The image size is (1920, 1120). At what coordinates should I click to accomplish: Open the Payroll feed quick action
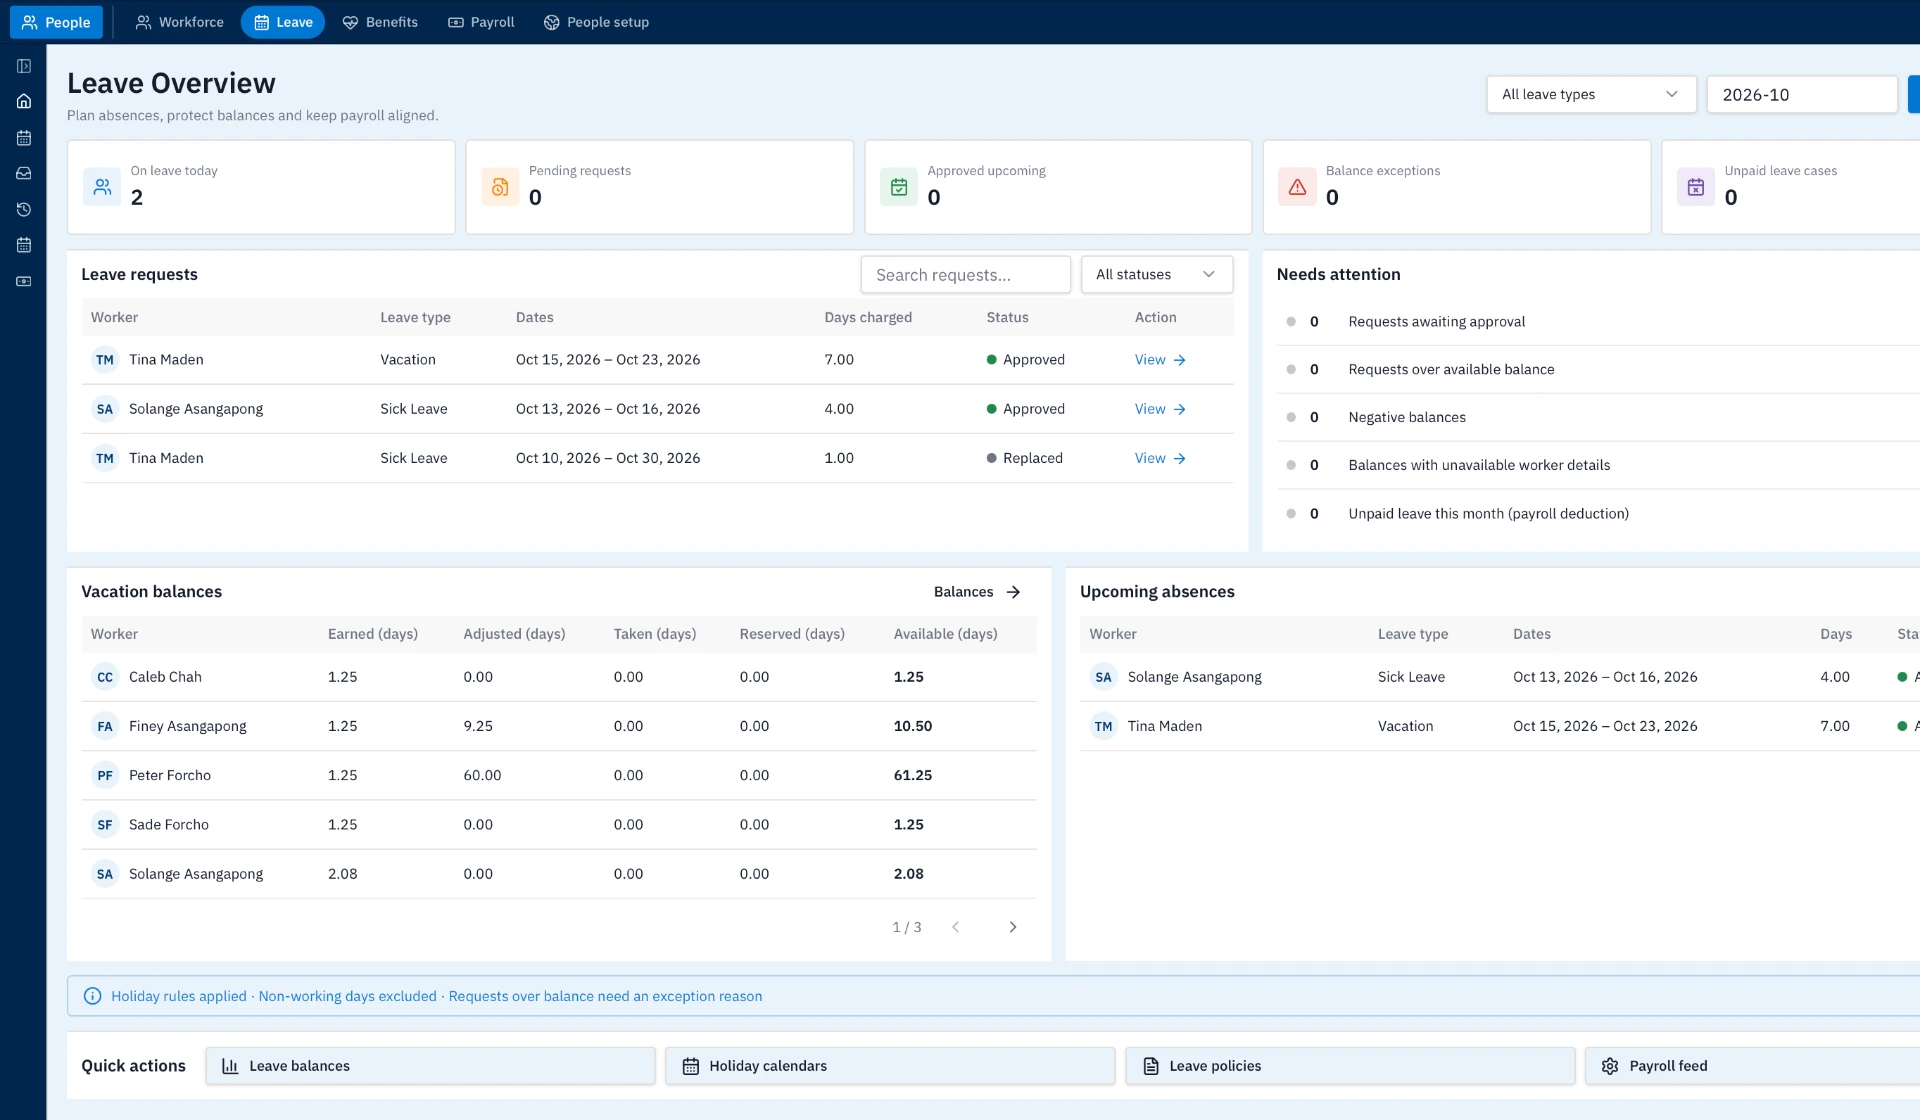[x=1752, y=1066]
